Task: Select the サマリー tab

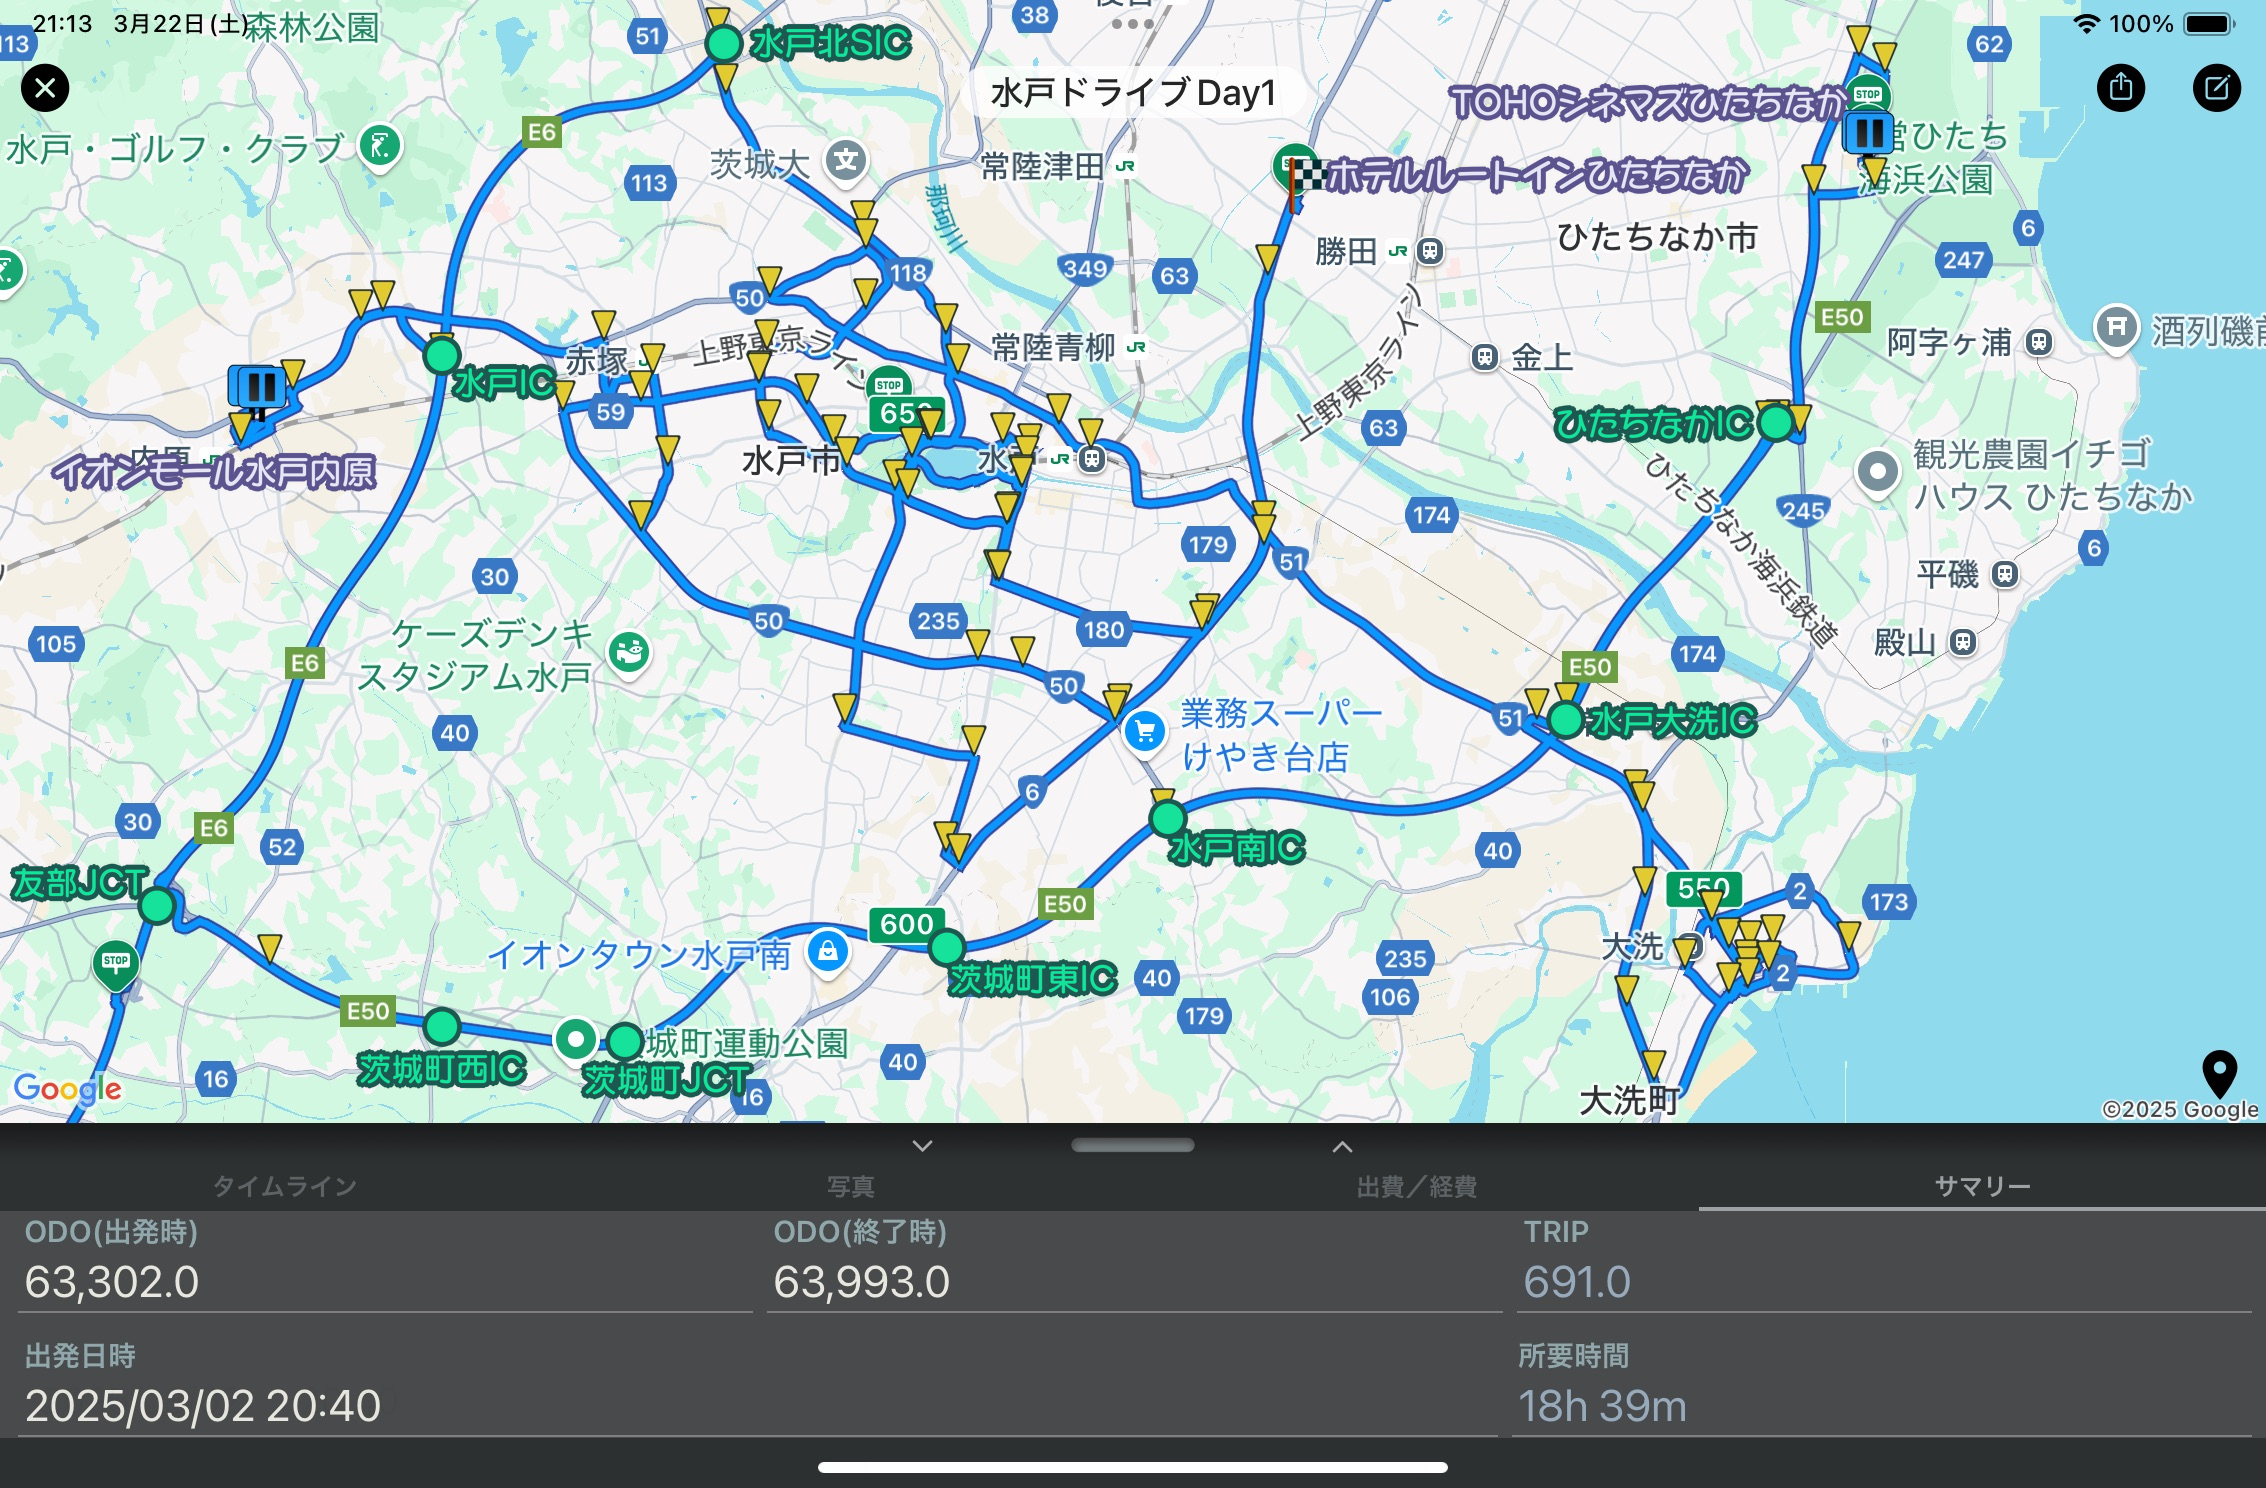Action: (x=1982, y=1186)
